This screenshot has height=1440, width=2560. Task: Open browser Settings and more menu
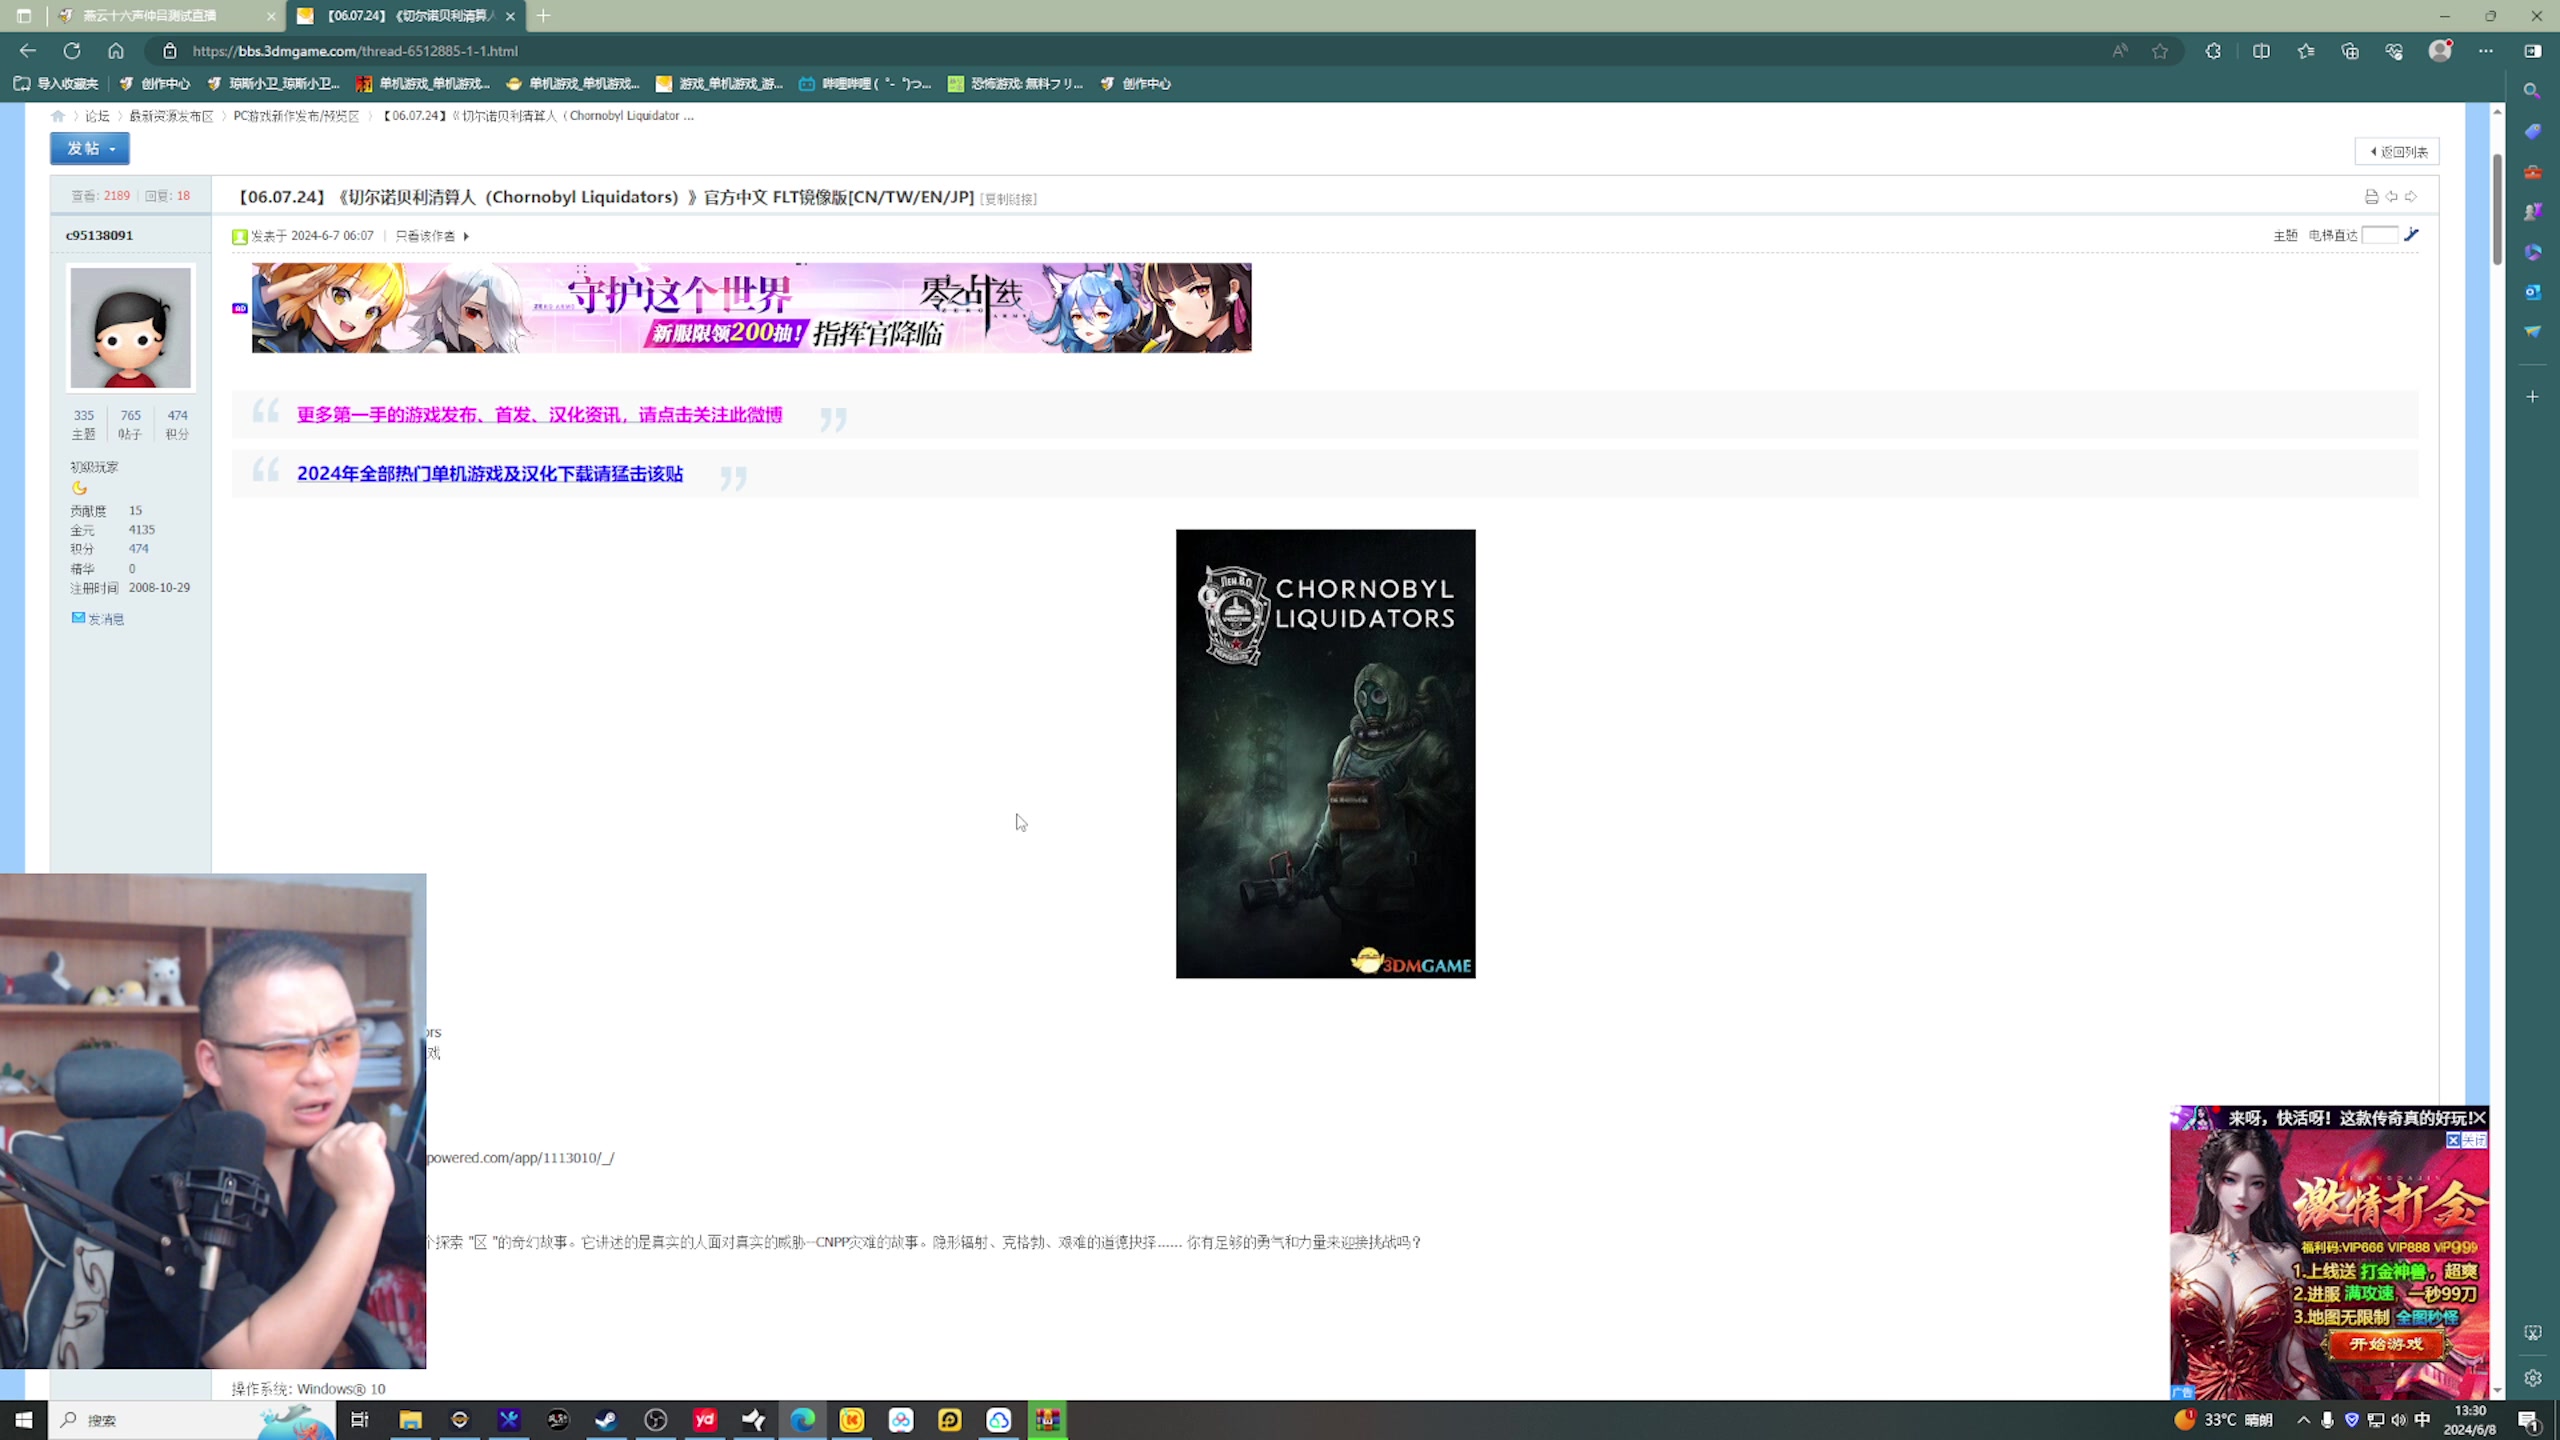(x=2485, y=51)
